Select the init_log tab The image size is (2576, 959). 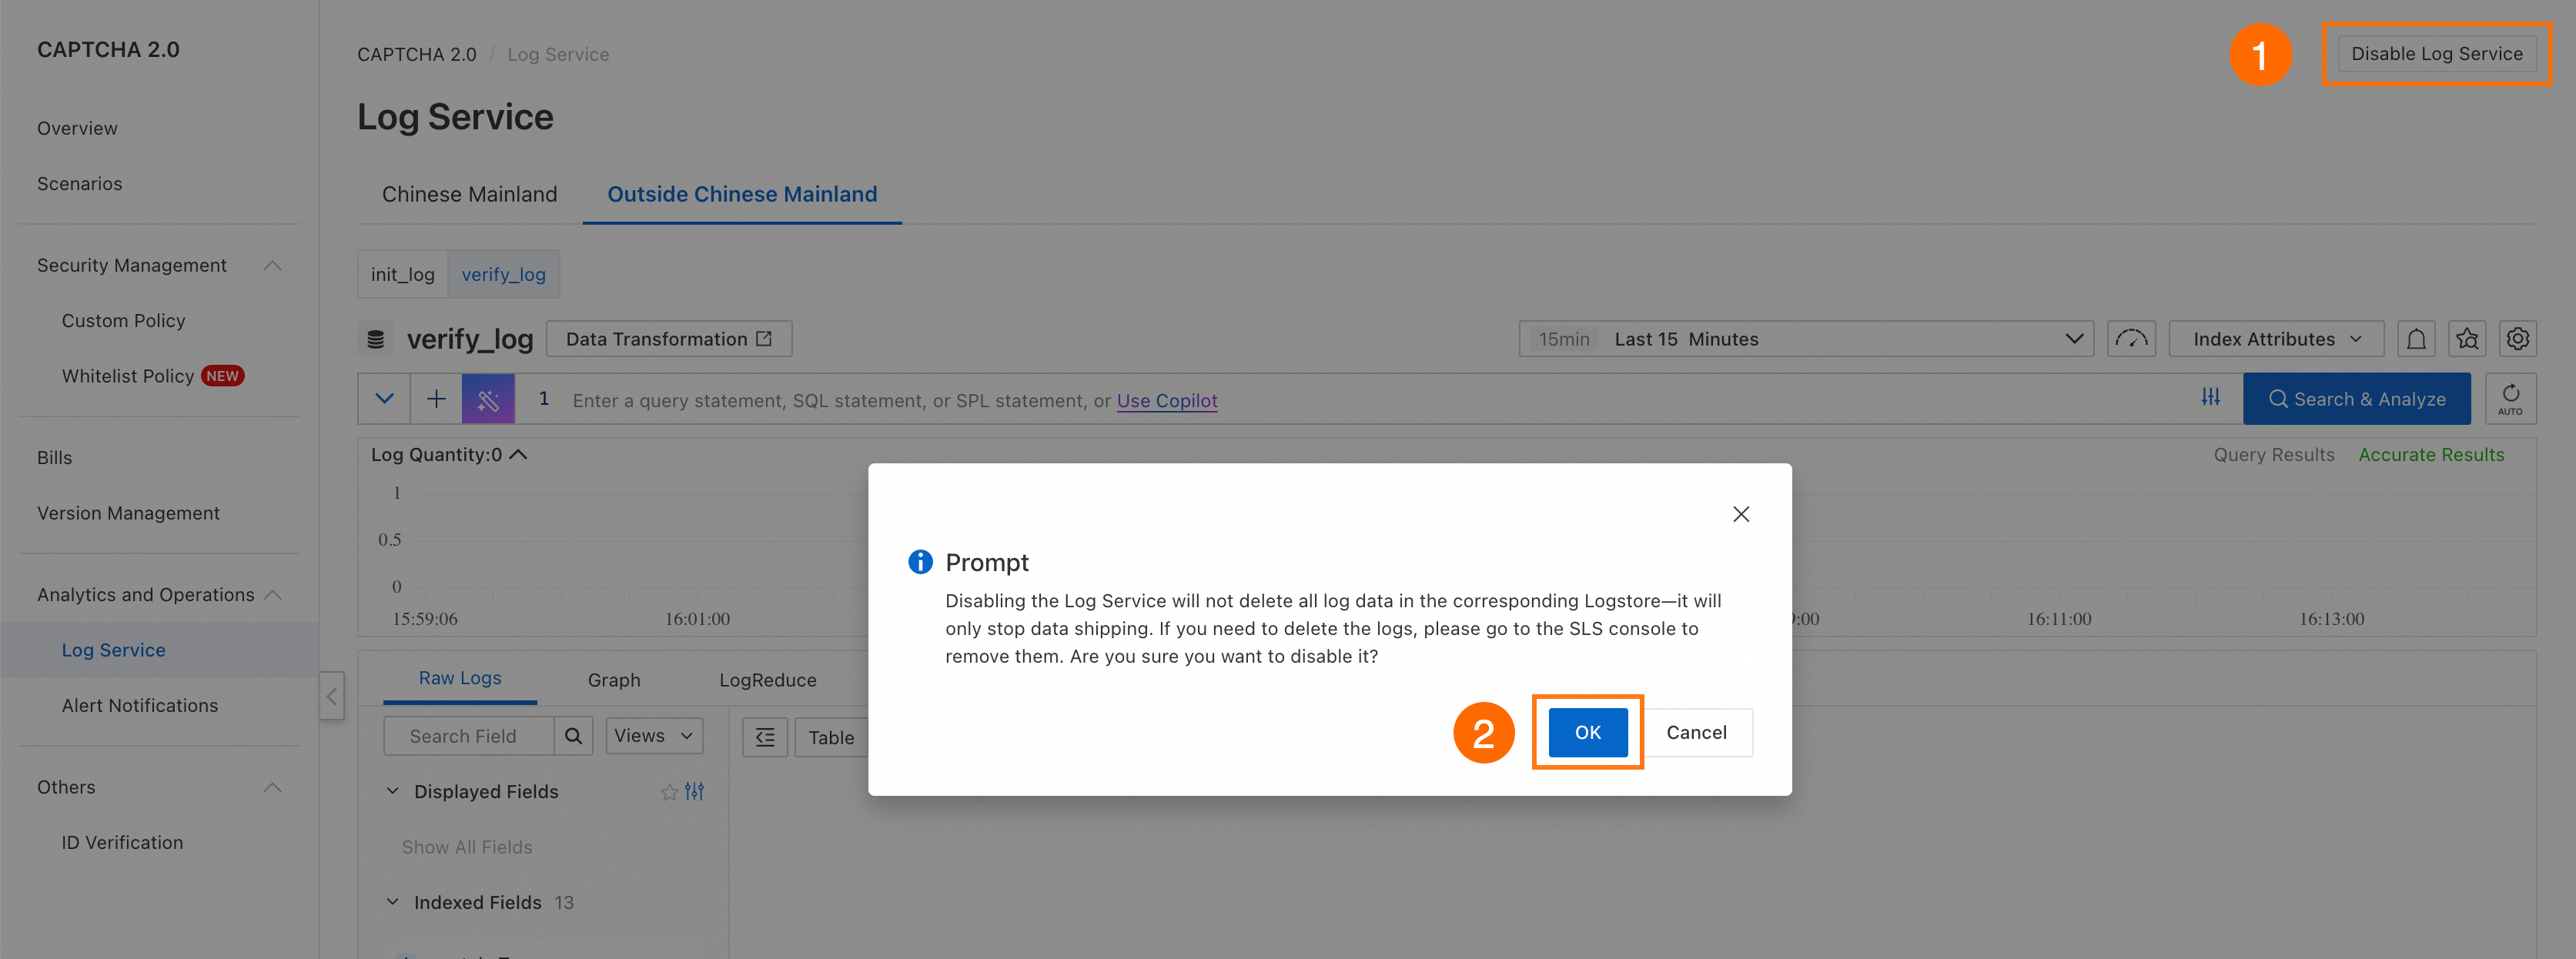(x=402, y=274)
